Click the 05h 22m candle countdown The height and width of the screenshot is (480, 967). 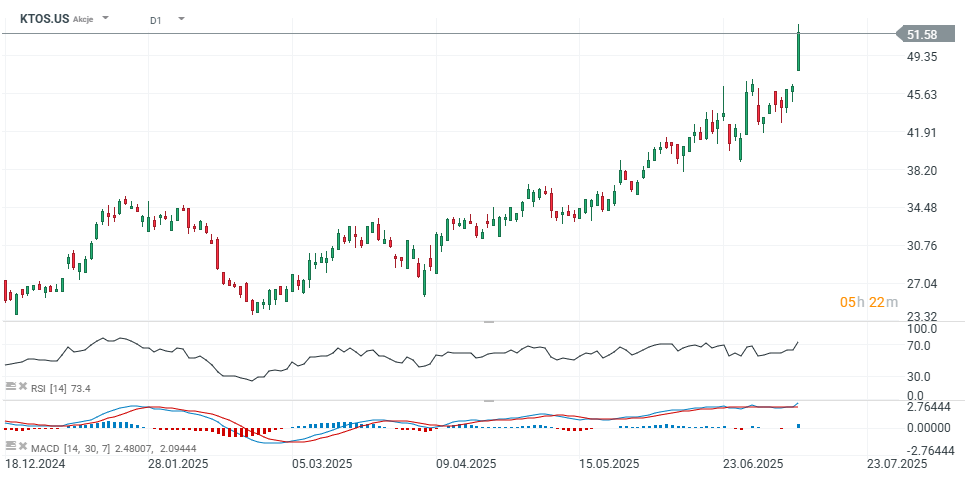click(x=869, y=302)
